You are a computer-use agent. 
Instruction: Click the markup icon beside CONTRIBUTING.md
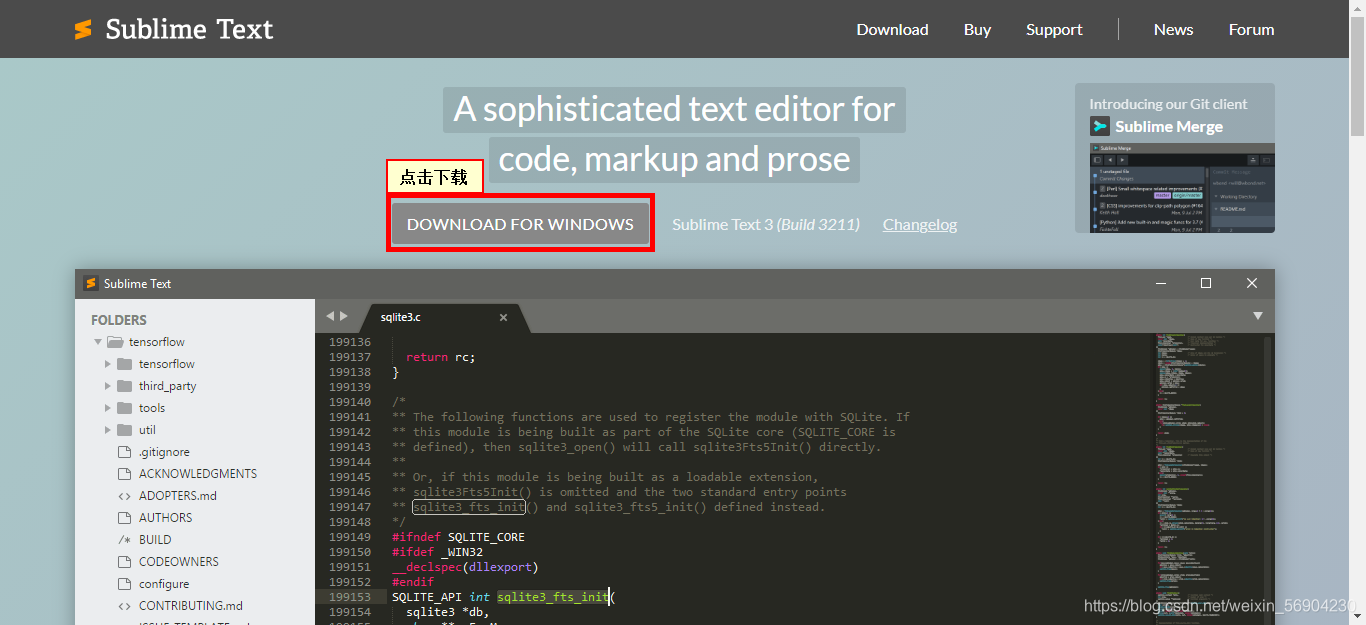click(125, 606)
